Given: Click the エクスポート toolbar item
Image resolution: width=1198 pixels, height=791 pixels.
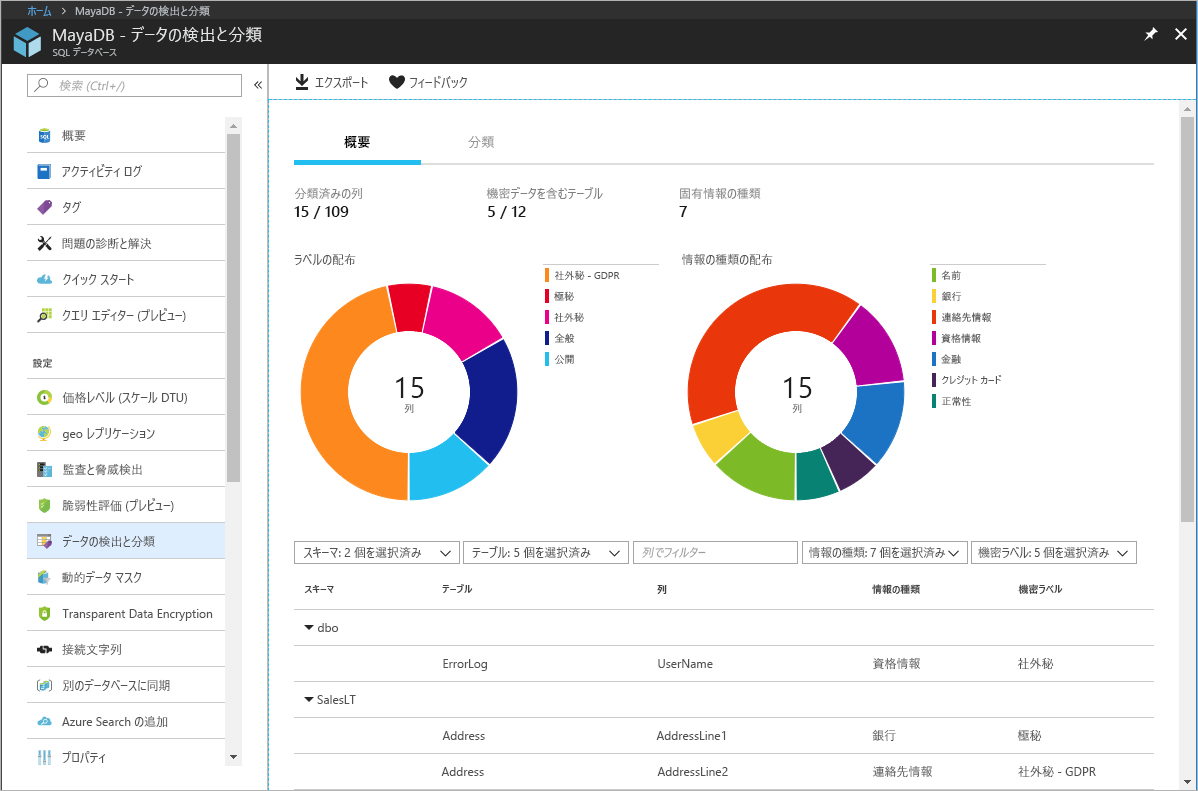Looking at the screenshot, I should click(331, 82).
